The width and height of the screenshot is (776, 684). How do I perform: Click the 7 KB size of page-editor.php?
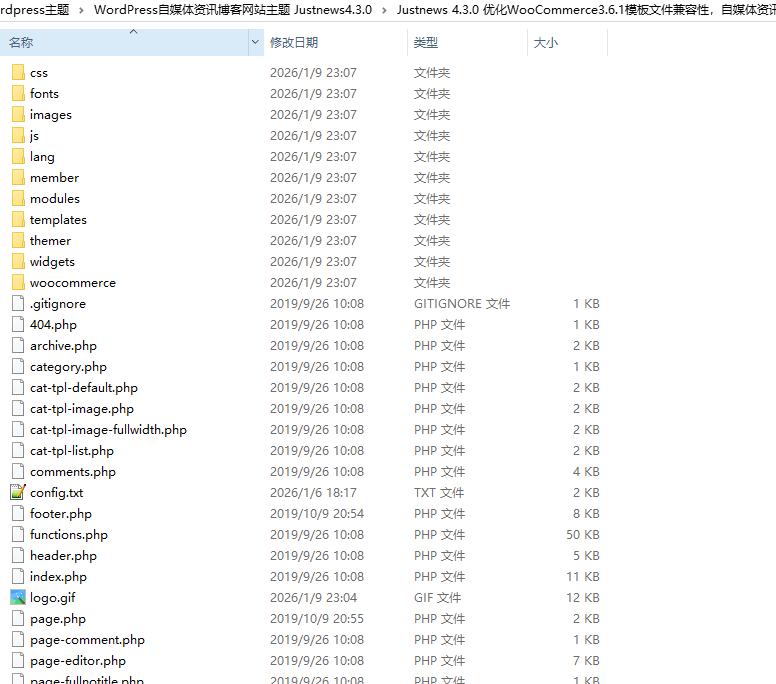(586, 660)
